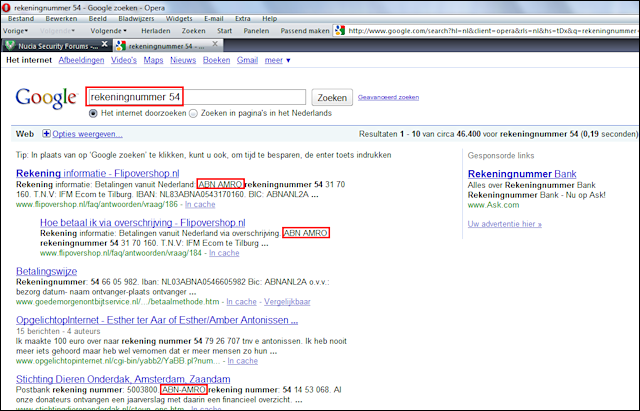Click the plus icon beside Opties weergeven
This screenshot has height=411, width=640.
tap(46, 133)
